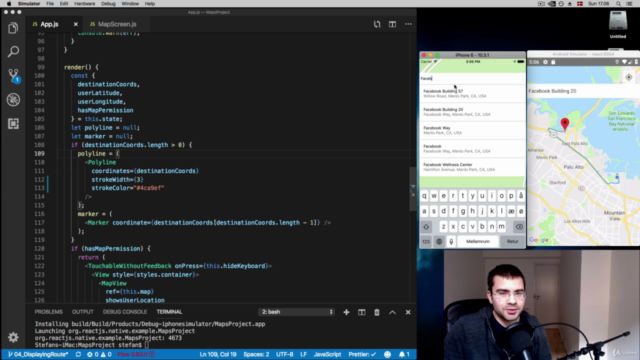Select the 'Facebook' suggestion on Facebook Way
Image resolution: width=640 pixels, height=360 pixels.
(472, 149)
